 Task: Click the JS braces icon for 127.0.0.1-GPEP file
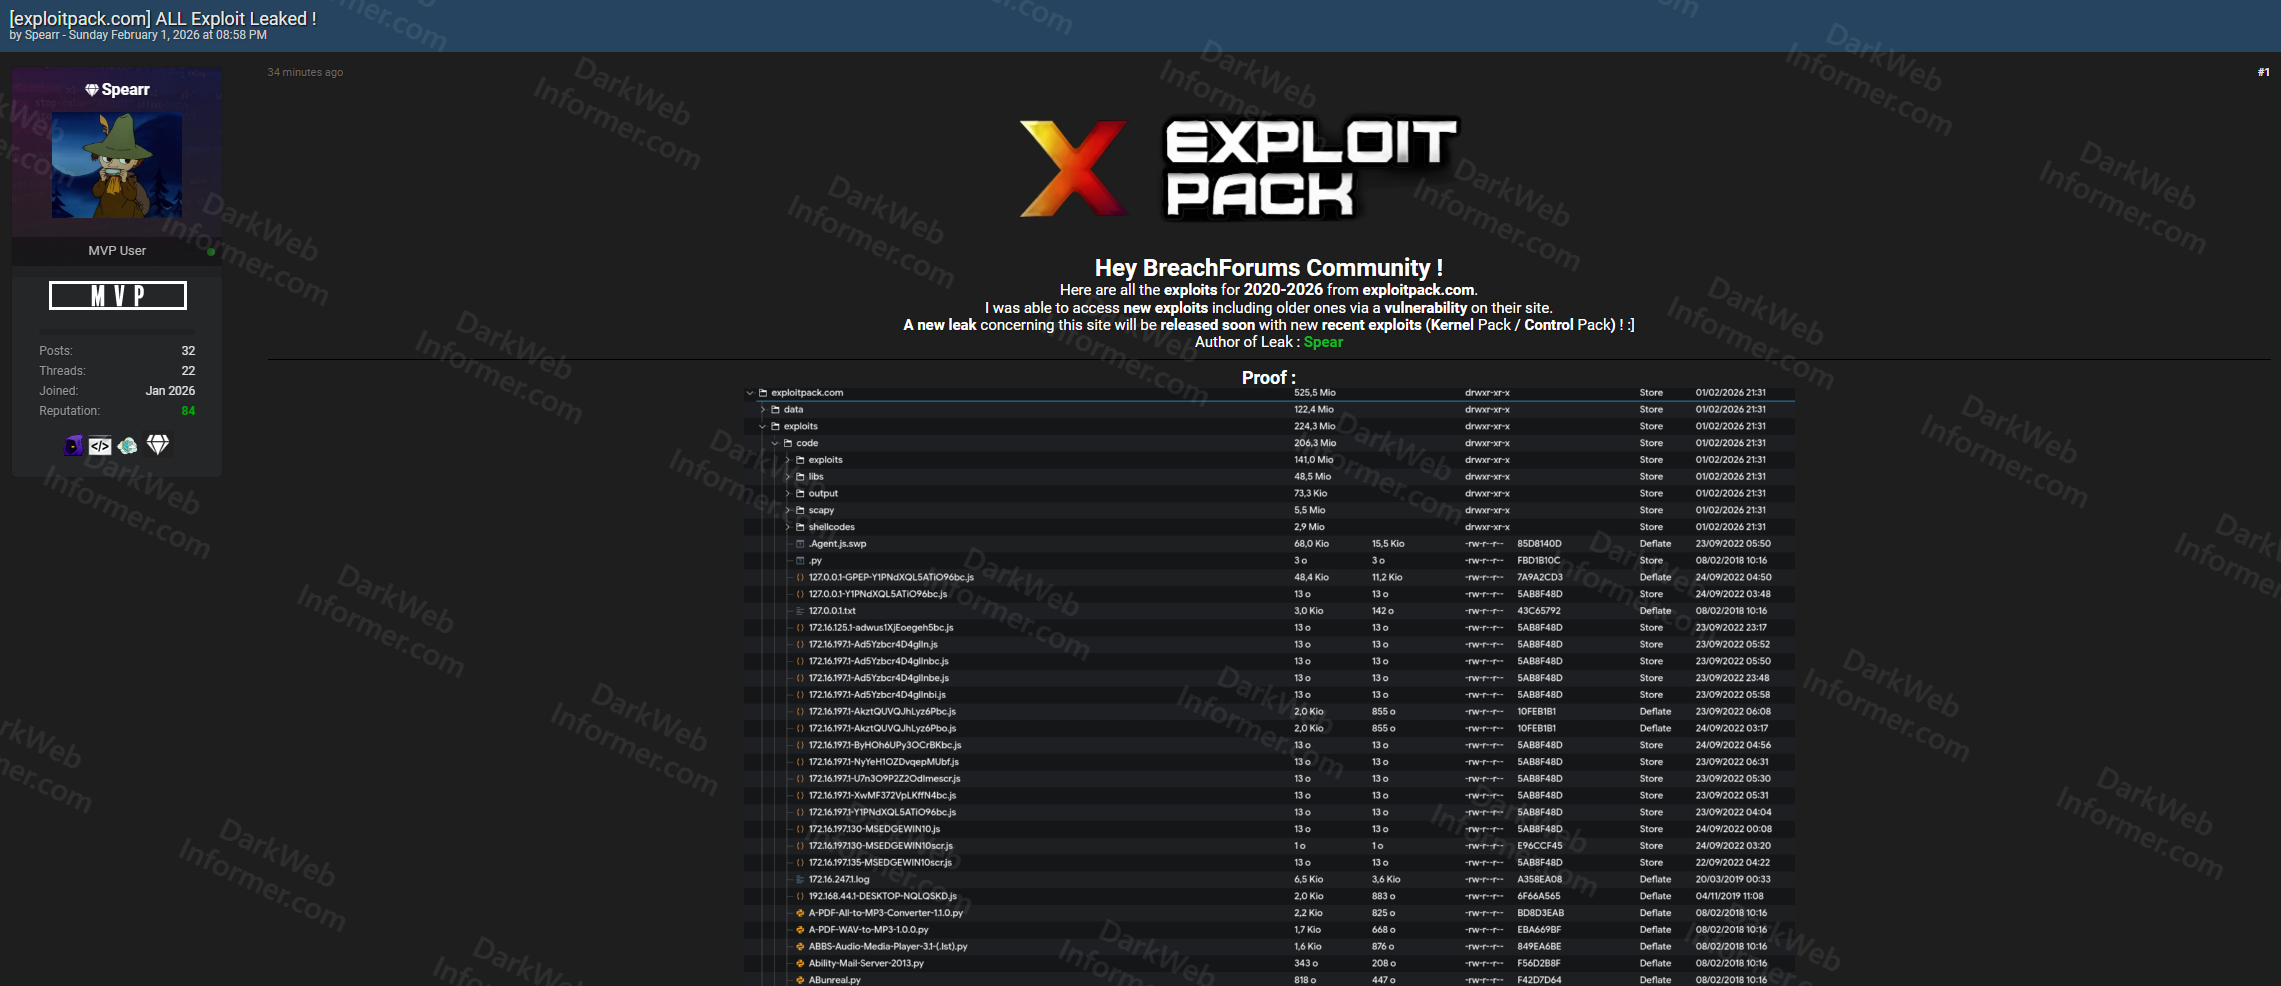click(x=800, y=577)
